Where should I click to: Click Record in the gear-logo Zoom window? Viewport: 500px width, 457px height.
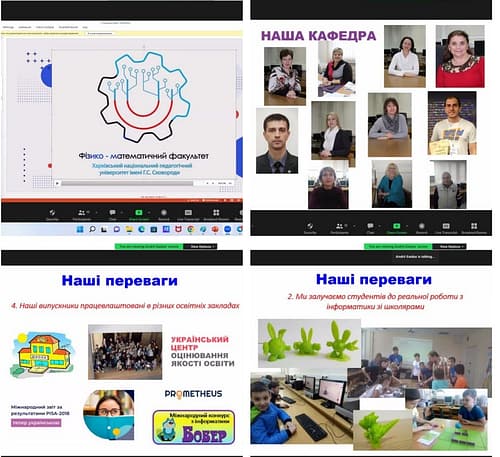point(164,215)
